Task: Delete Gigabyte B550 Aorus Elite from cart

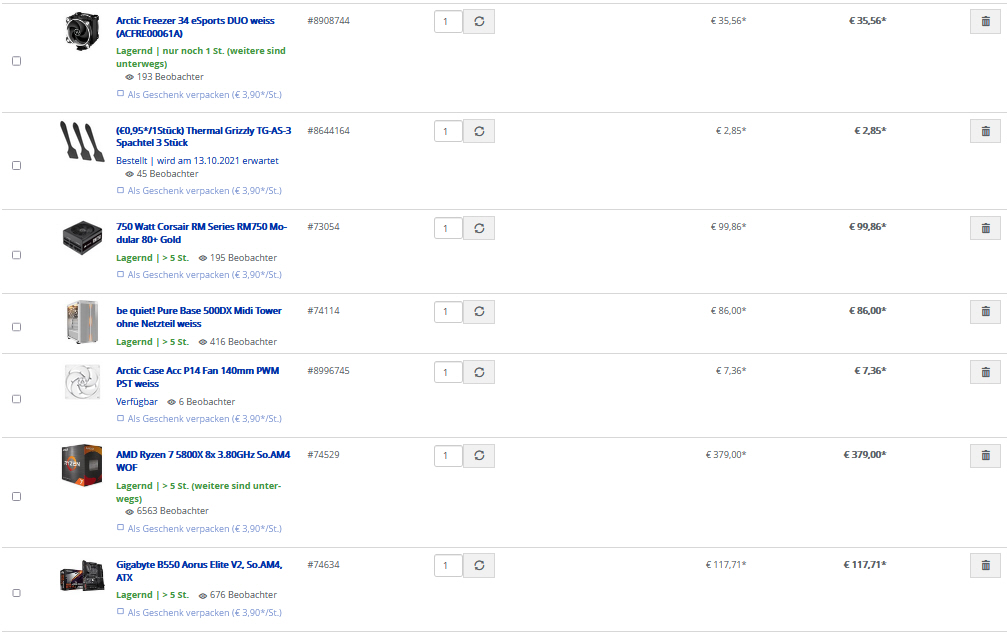Action: (985, 565)
